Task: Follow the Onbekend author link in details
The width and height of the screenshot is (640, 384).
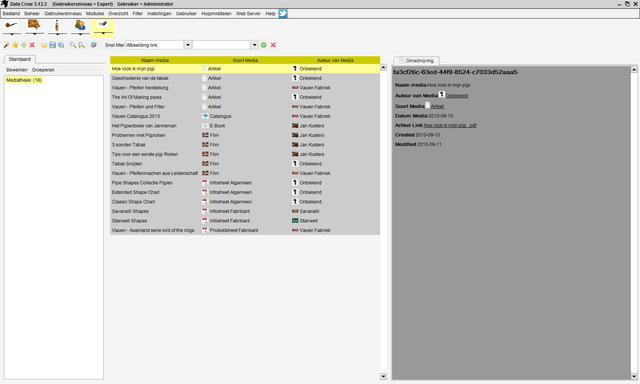Action: pos(457,95)
